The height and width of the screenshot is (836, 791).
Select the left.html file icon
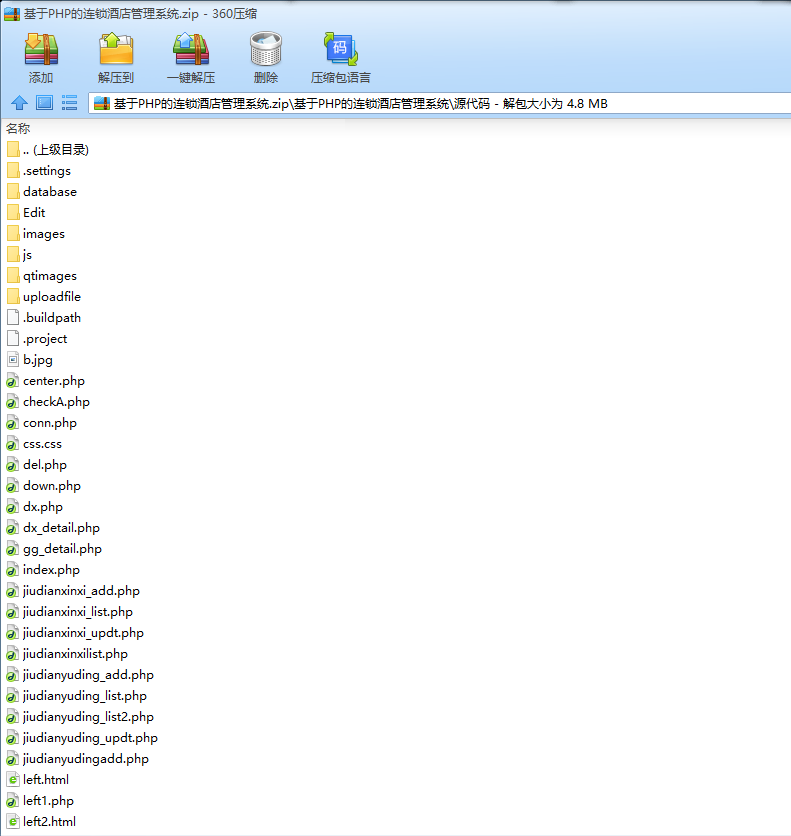13,779
